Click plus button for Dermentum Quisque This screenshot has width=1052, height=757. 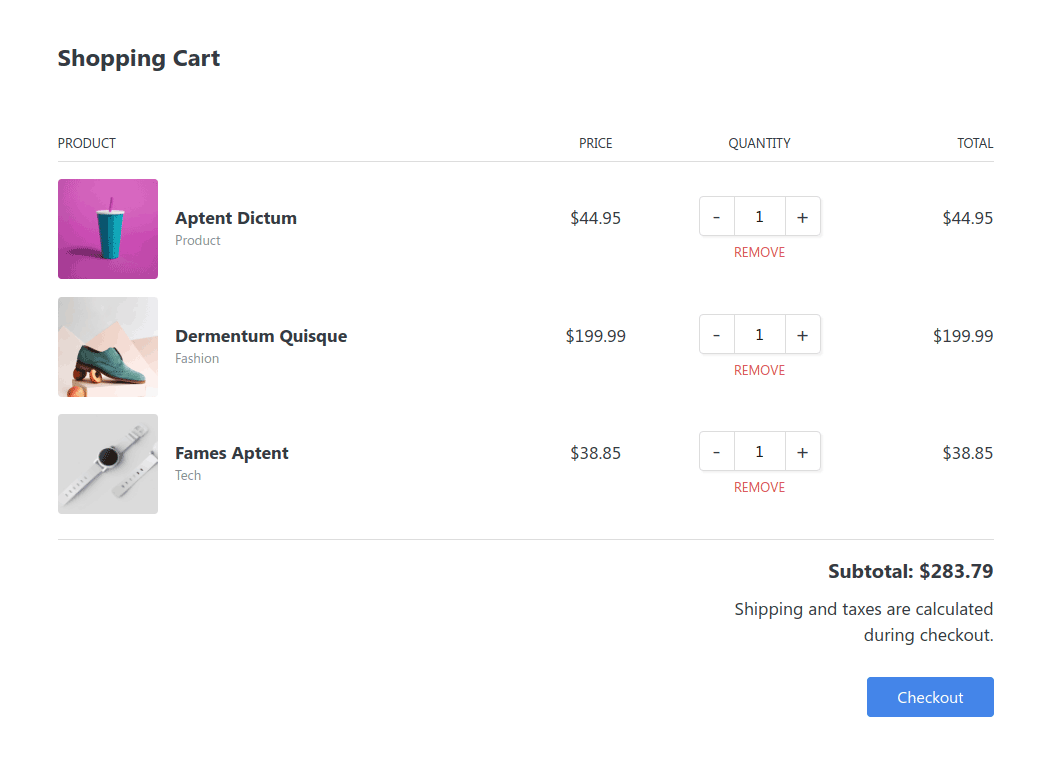tap(802, 335)
